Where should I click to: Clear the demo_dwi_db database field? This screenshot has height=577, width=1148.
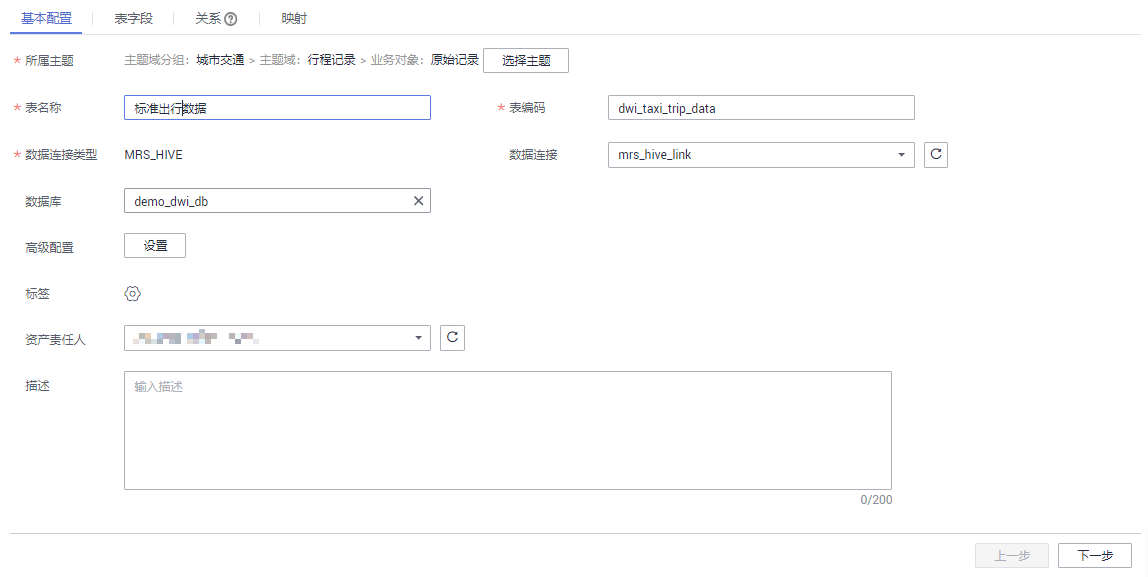[x=419, y=201]
